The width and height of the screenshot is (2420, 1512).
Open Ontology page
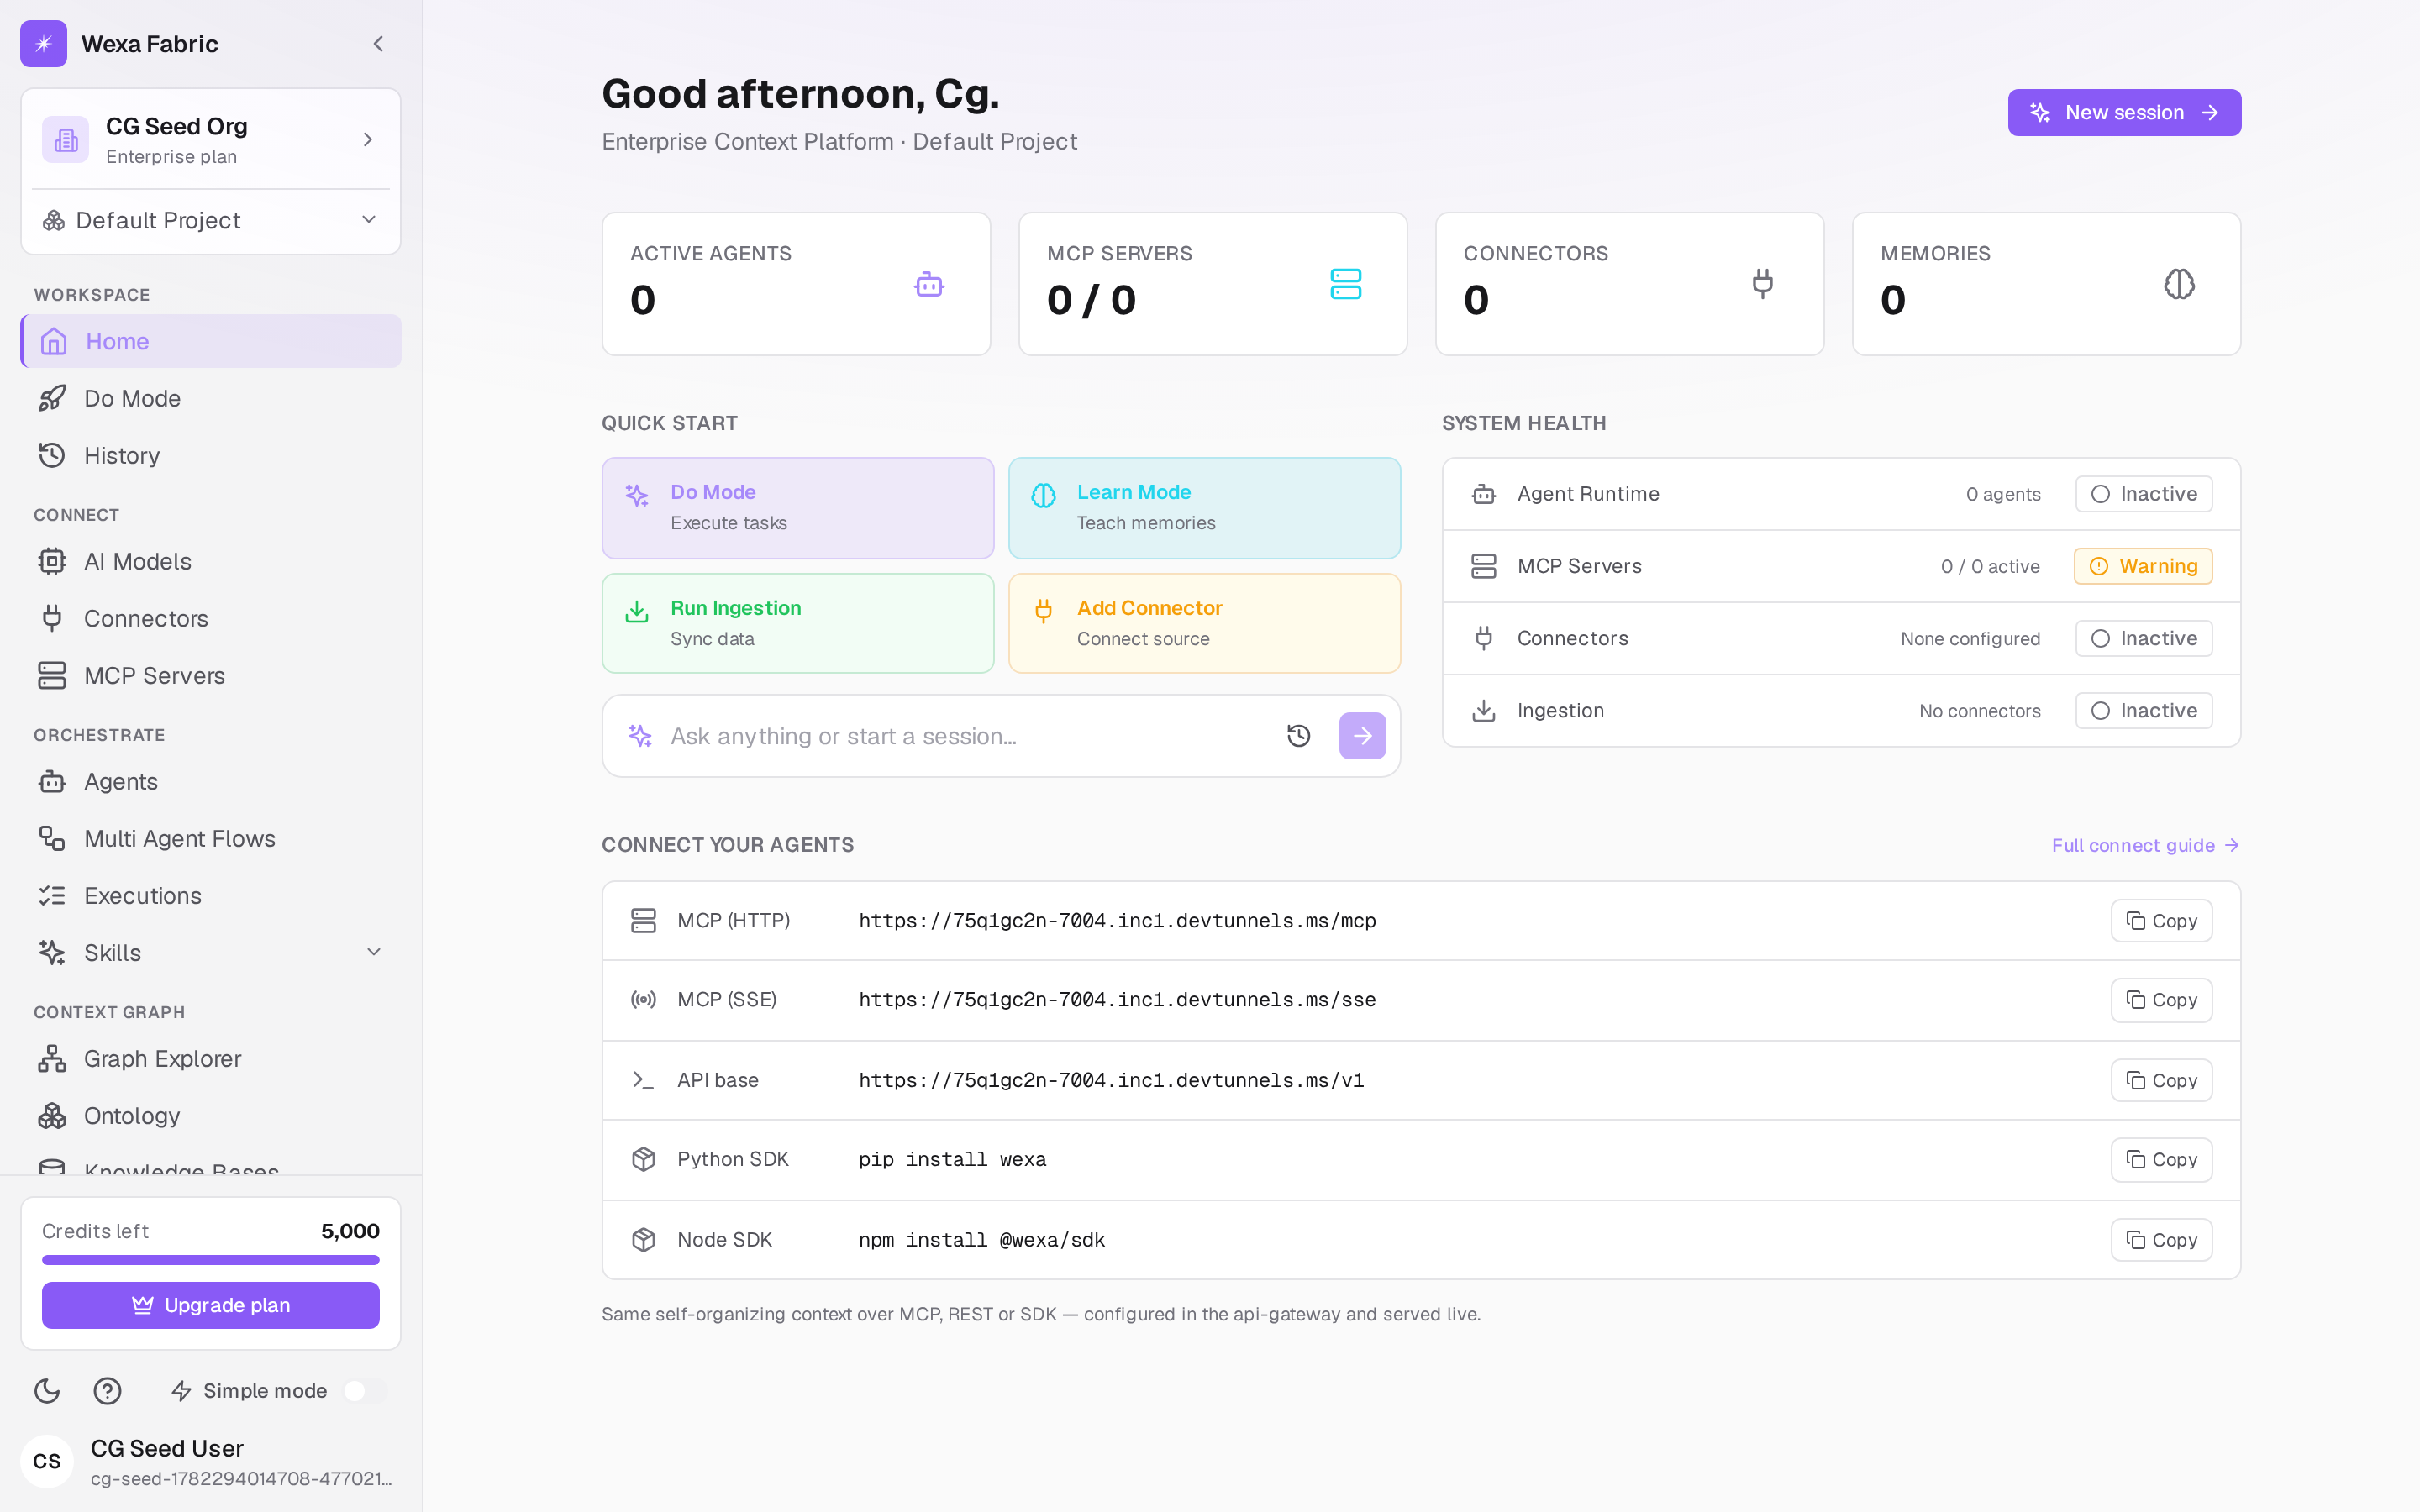(x=211, y=1115)
